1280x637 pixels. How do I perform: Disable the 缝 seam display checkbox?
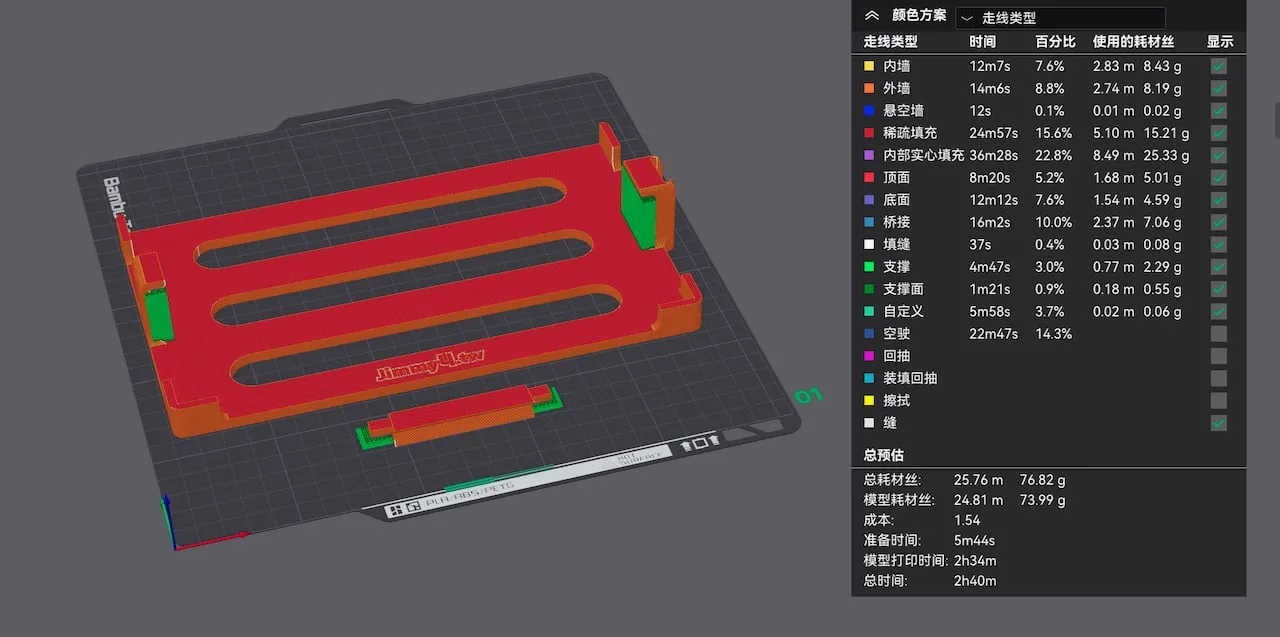tap(1219, 423)
